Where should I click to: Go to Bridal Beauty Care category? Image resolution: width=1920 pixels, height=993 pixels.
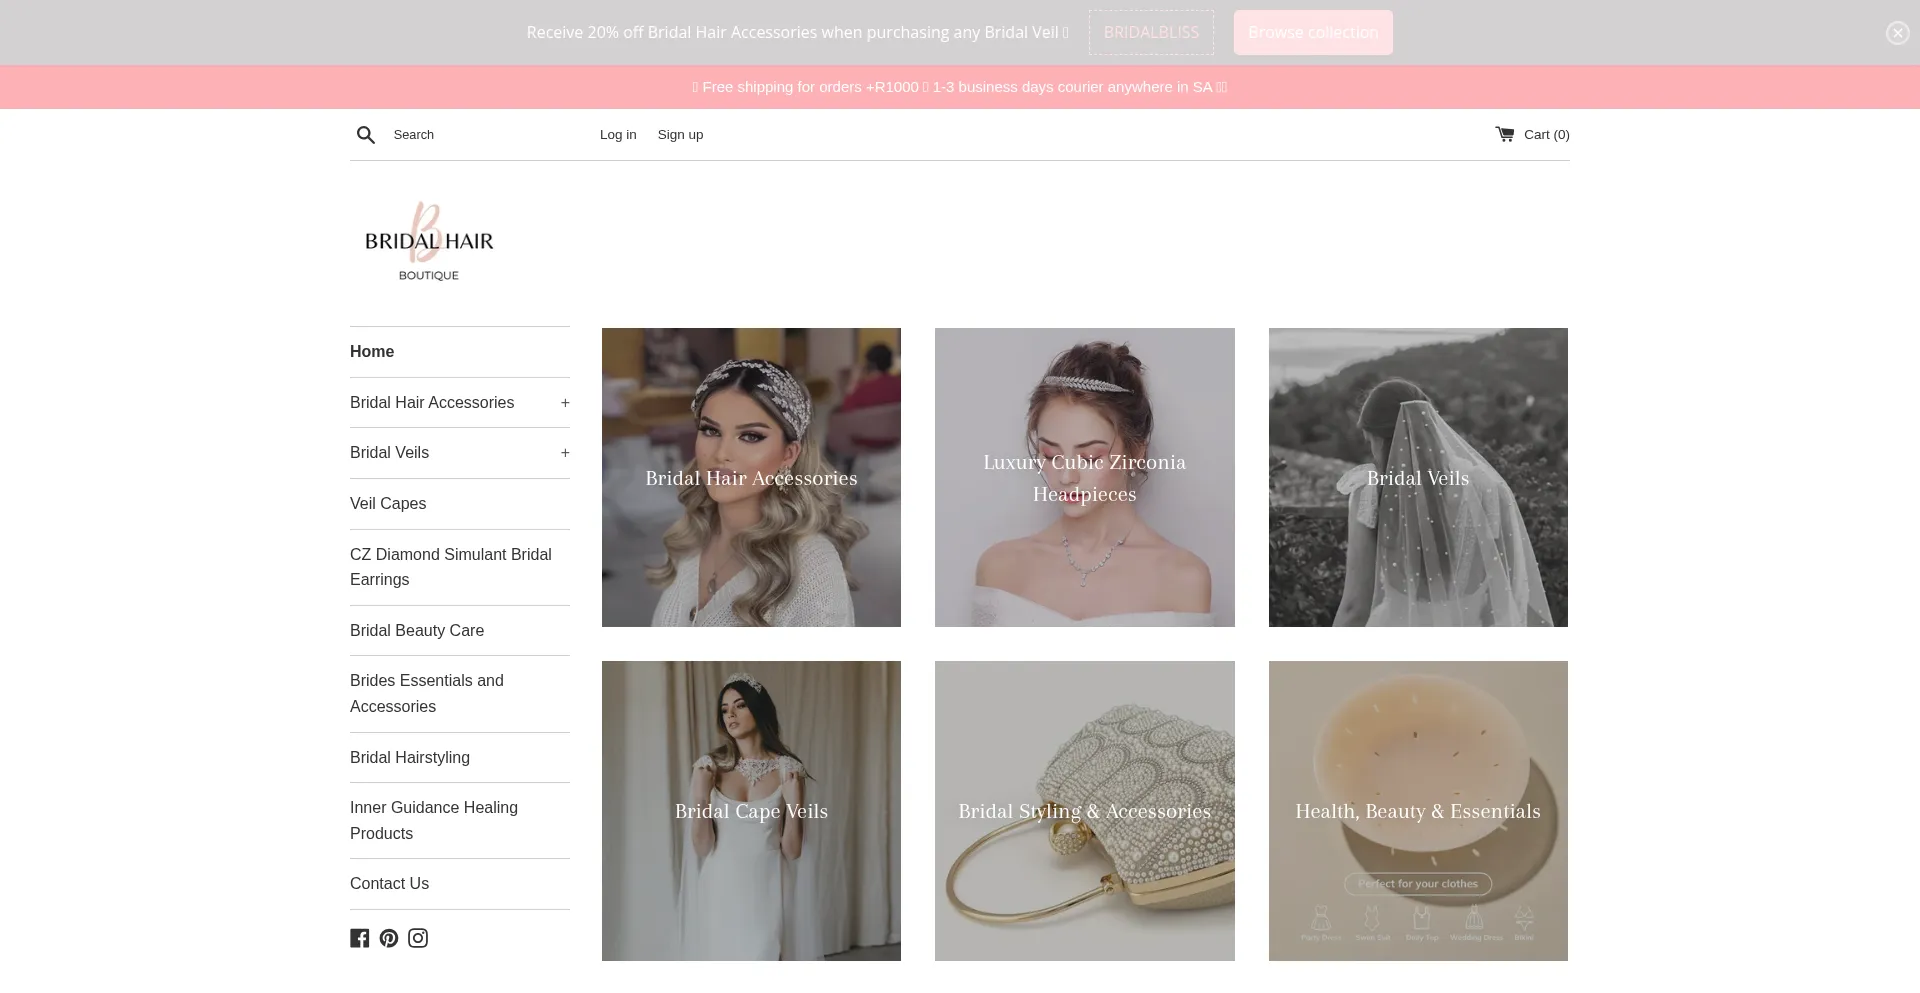pos(417,631)
